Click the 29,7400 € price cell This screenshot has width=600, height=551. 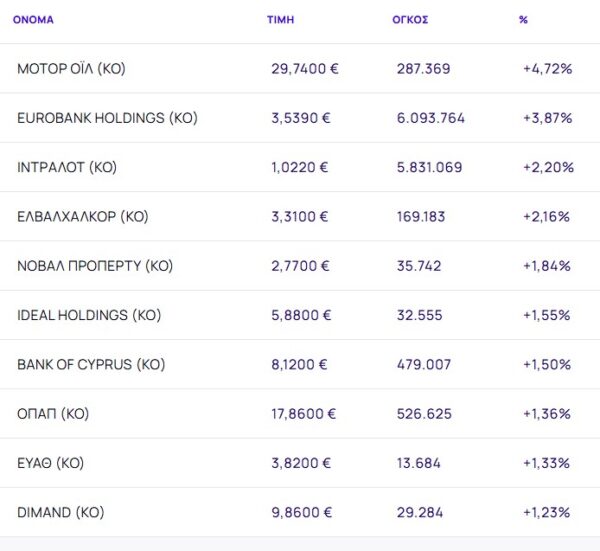(305, 69)
